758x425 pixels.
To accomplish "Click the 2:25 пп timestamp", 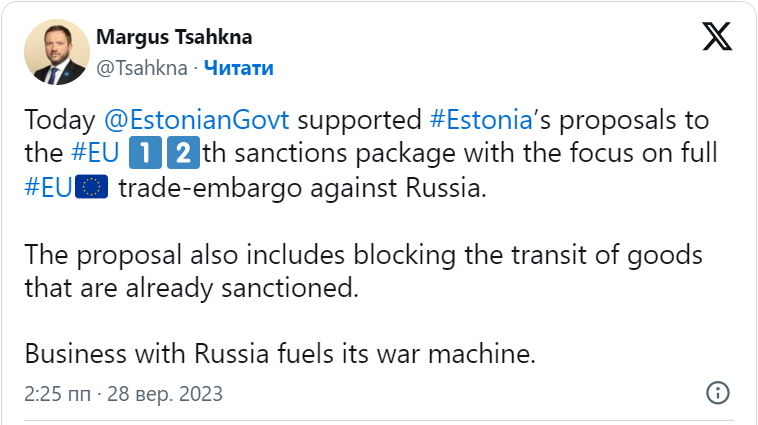I will (x=58, y=394).
